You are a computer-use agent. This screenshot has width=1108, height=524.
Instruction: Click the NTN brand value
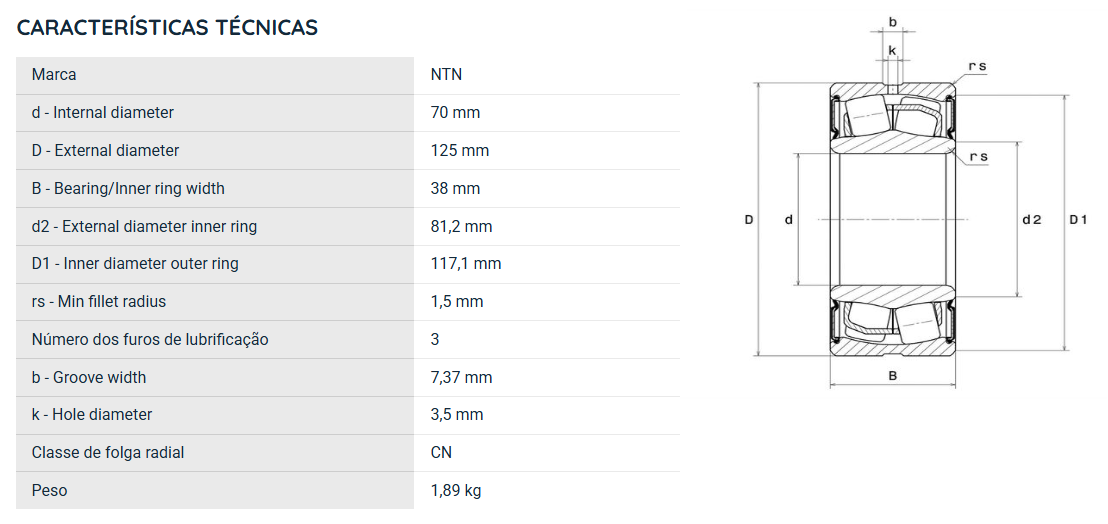click(x=447, y=75)
